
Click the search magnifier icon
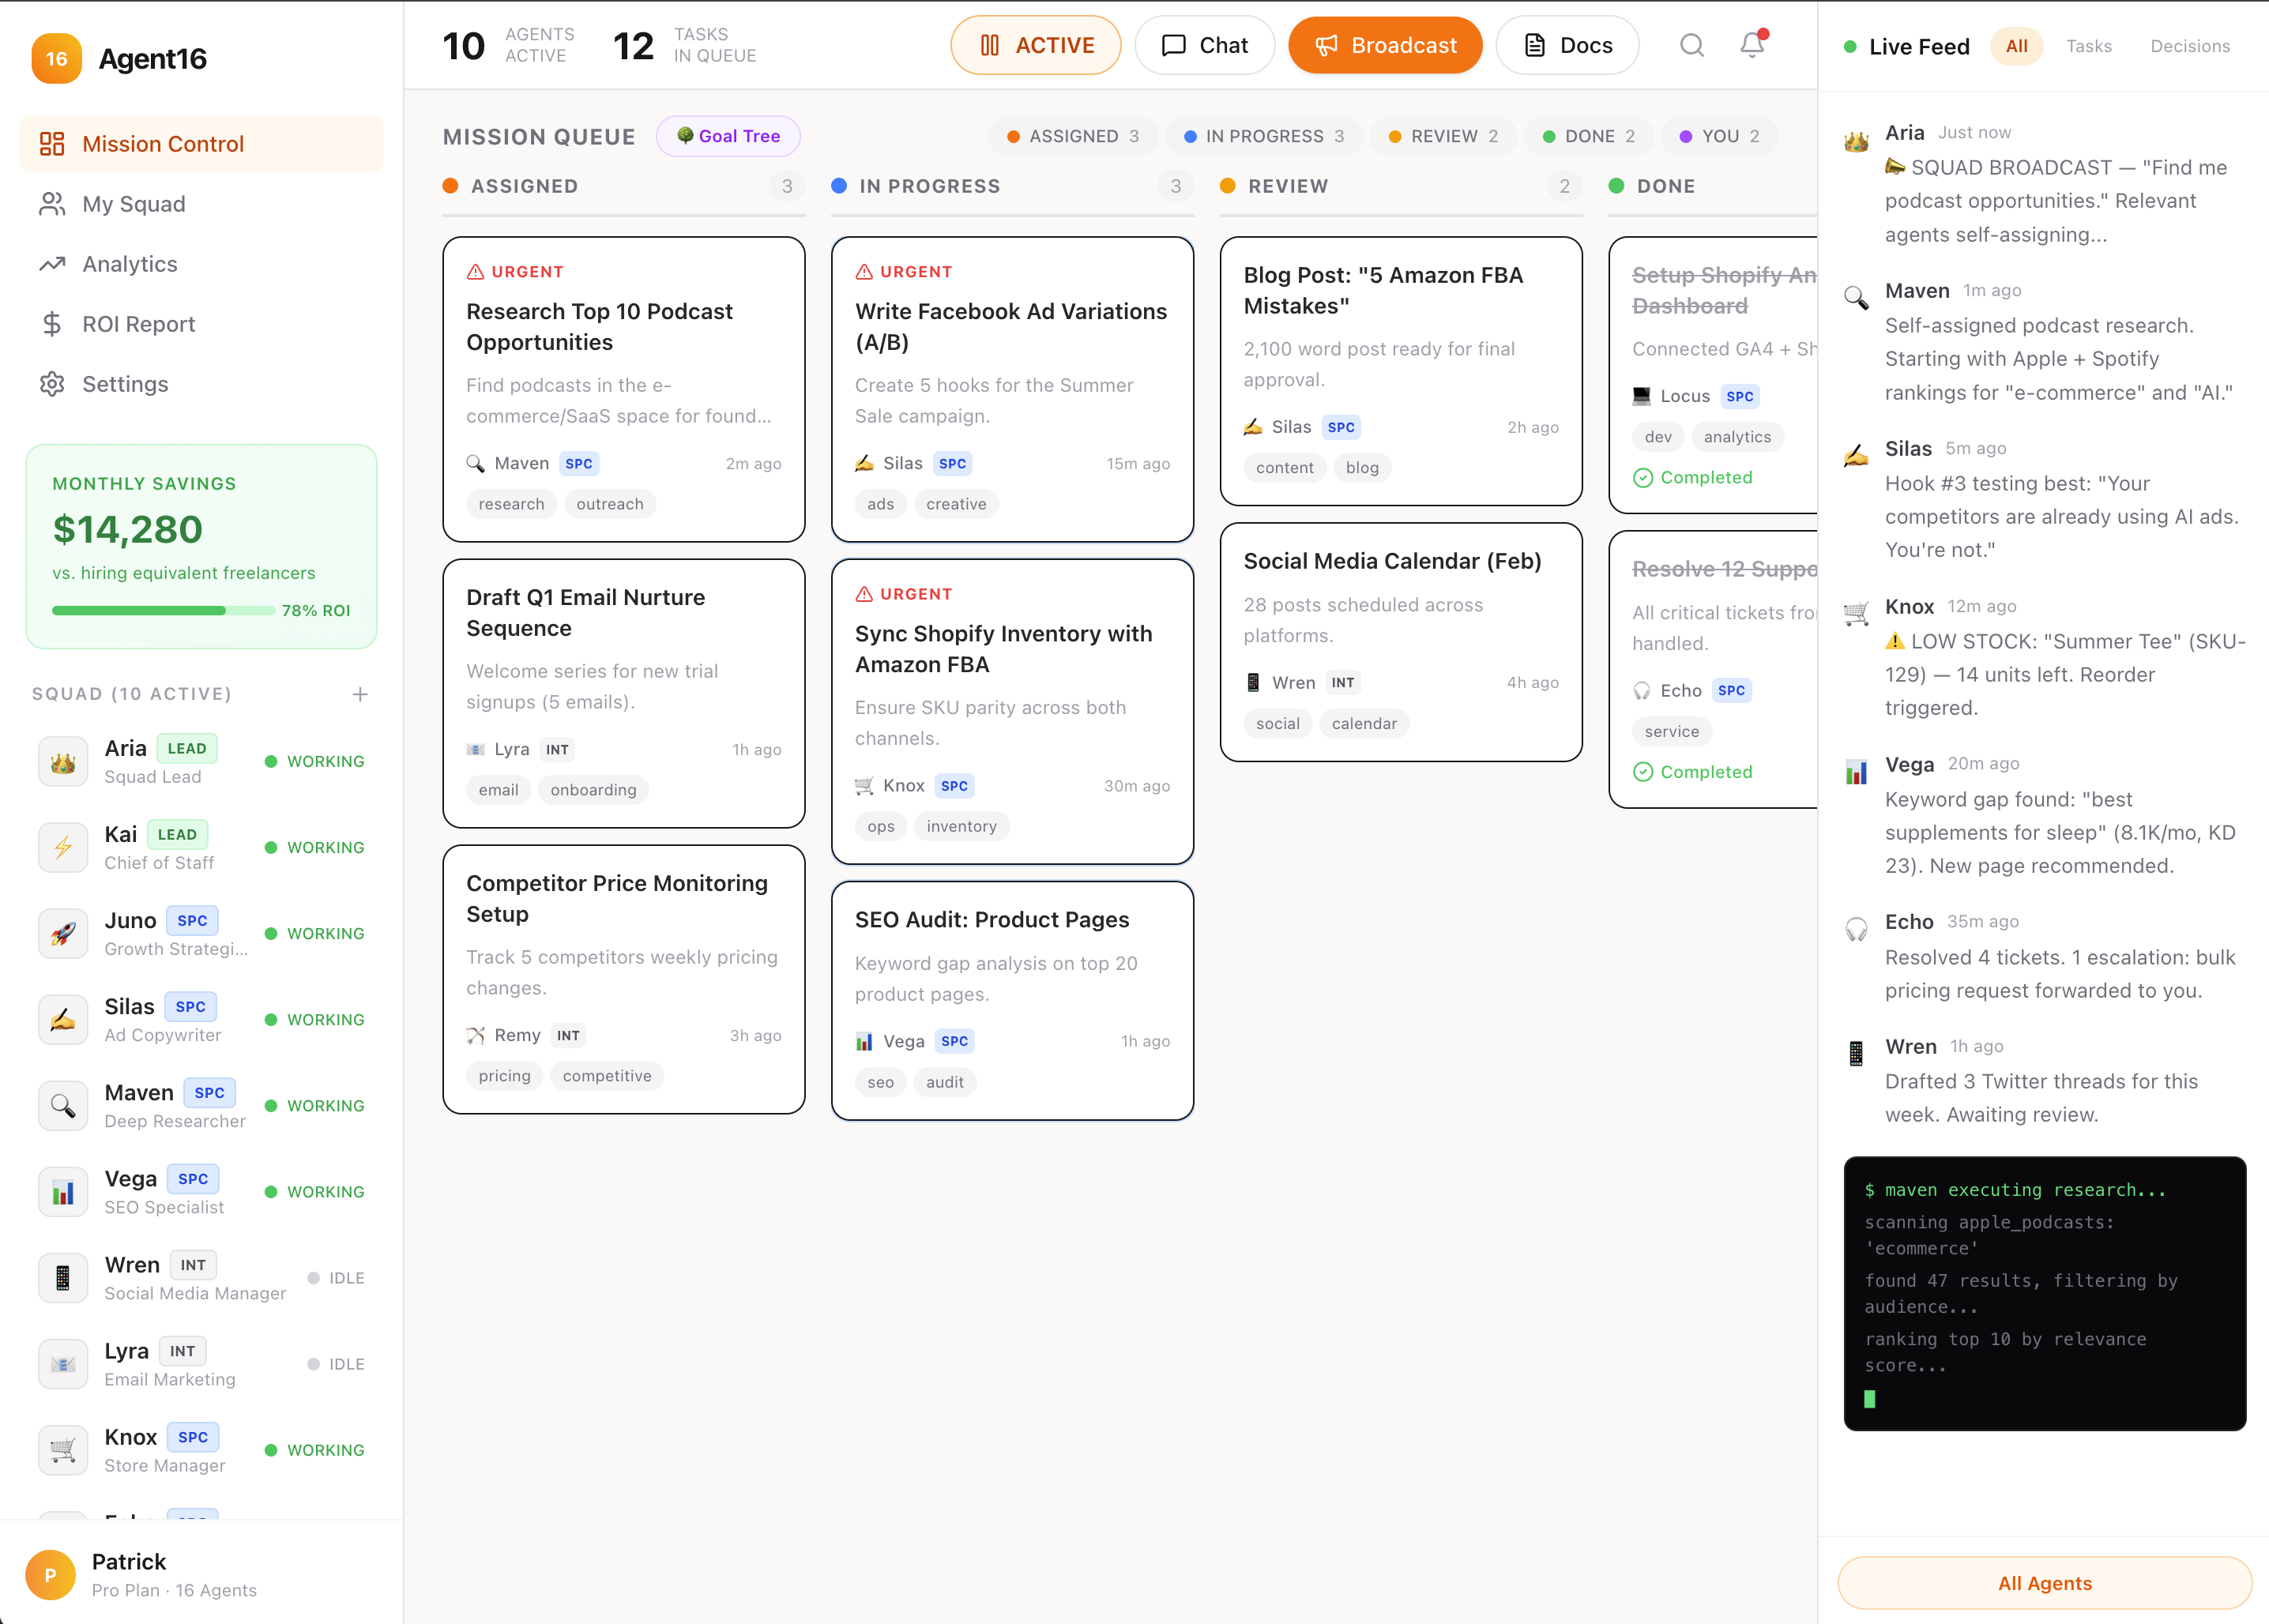(x=1691, y=45)
